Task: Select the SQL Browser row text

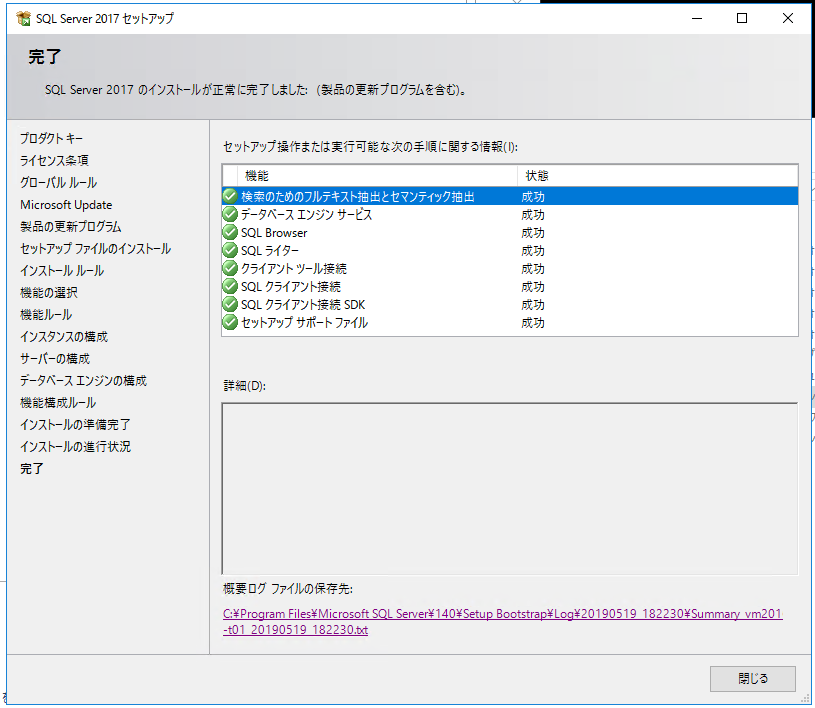Action: click(x=274, y=233)
